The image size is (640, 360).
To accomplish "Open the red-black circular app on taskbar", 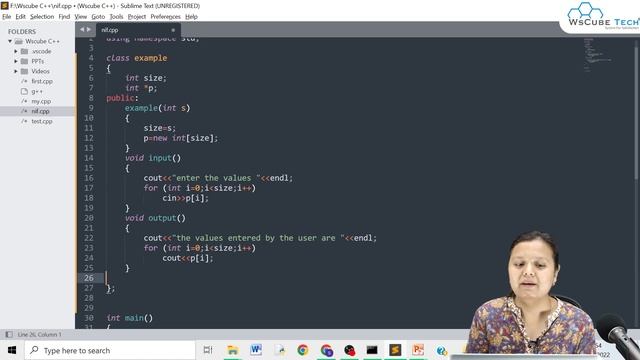I will [350, 350].
